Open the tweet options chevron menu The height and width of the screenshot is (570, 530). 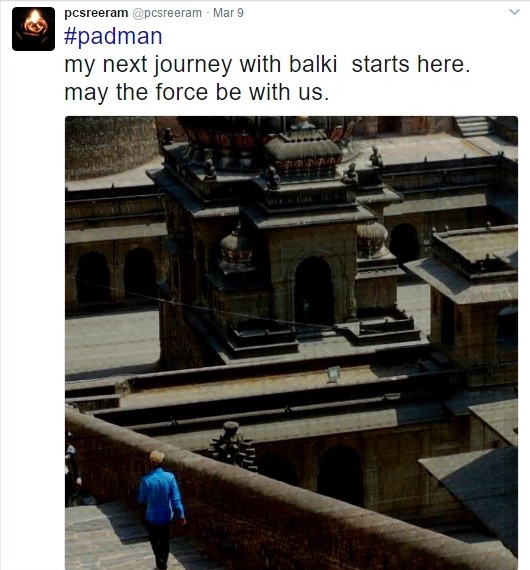[x=514, y=12]
